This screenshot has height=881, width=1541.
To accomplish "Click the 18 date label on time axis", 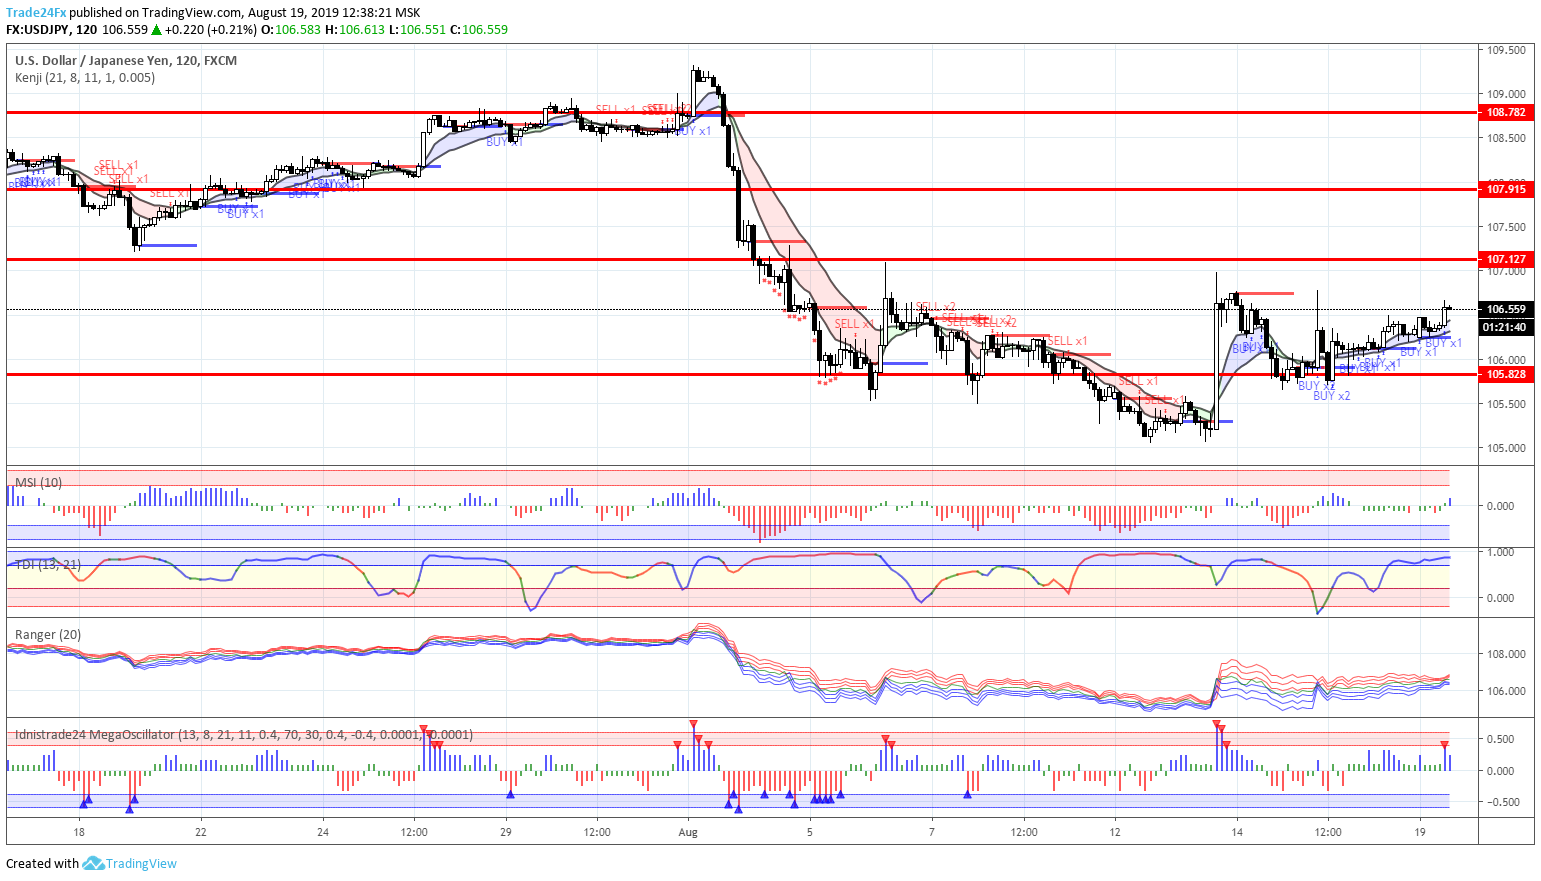I will pos(79,831).
